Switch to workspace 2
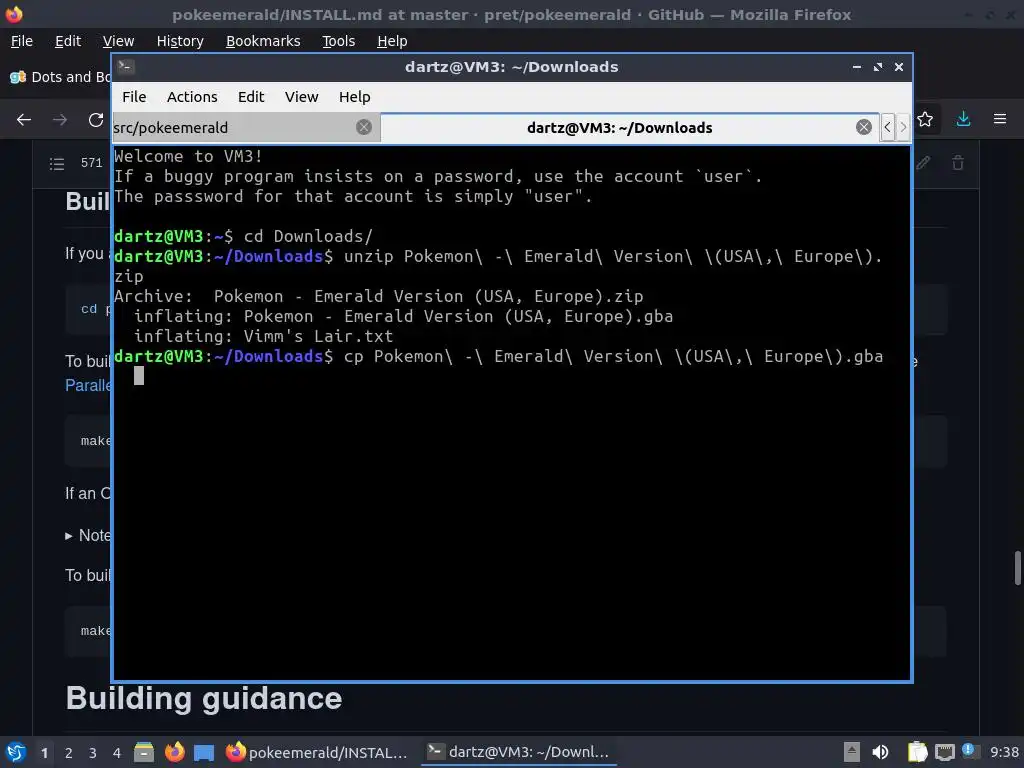The image size is (1024, 768). (x=69, y=753)
